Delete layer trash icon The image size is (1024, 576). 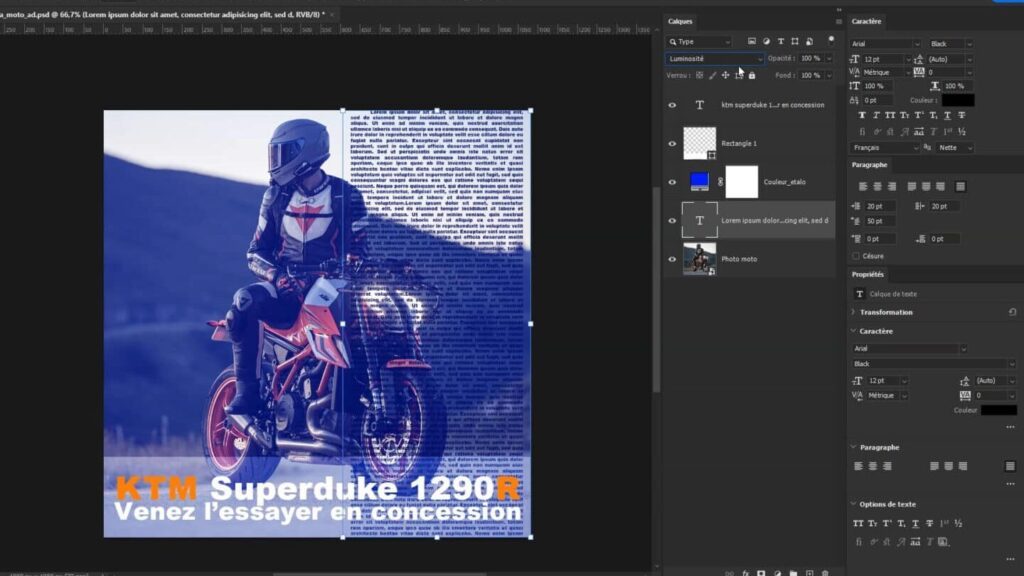pyautogui.click(x=825, y=573)
